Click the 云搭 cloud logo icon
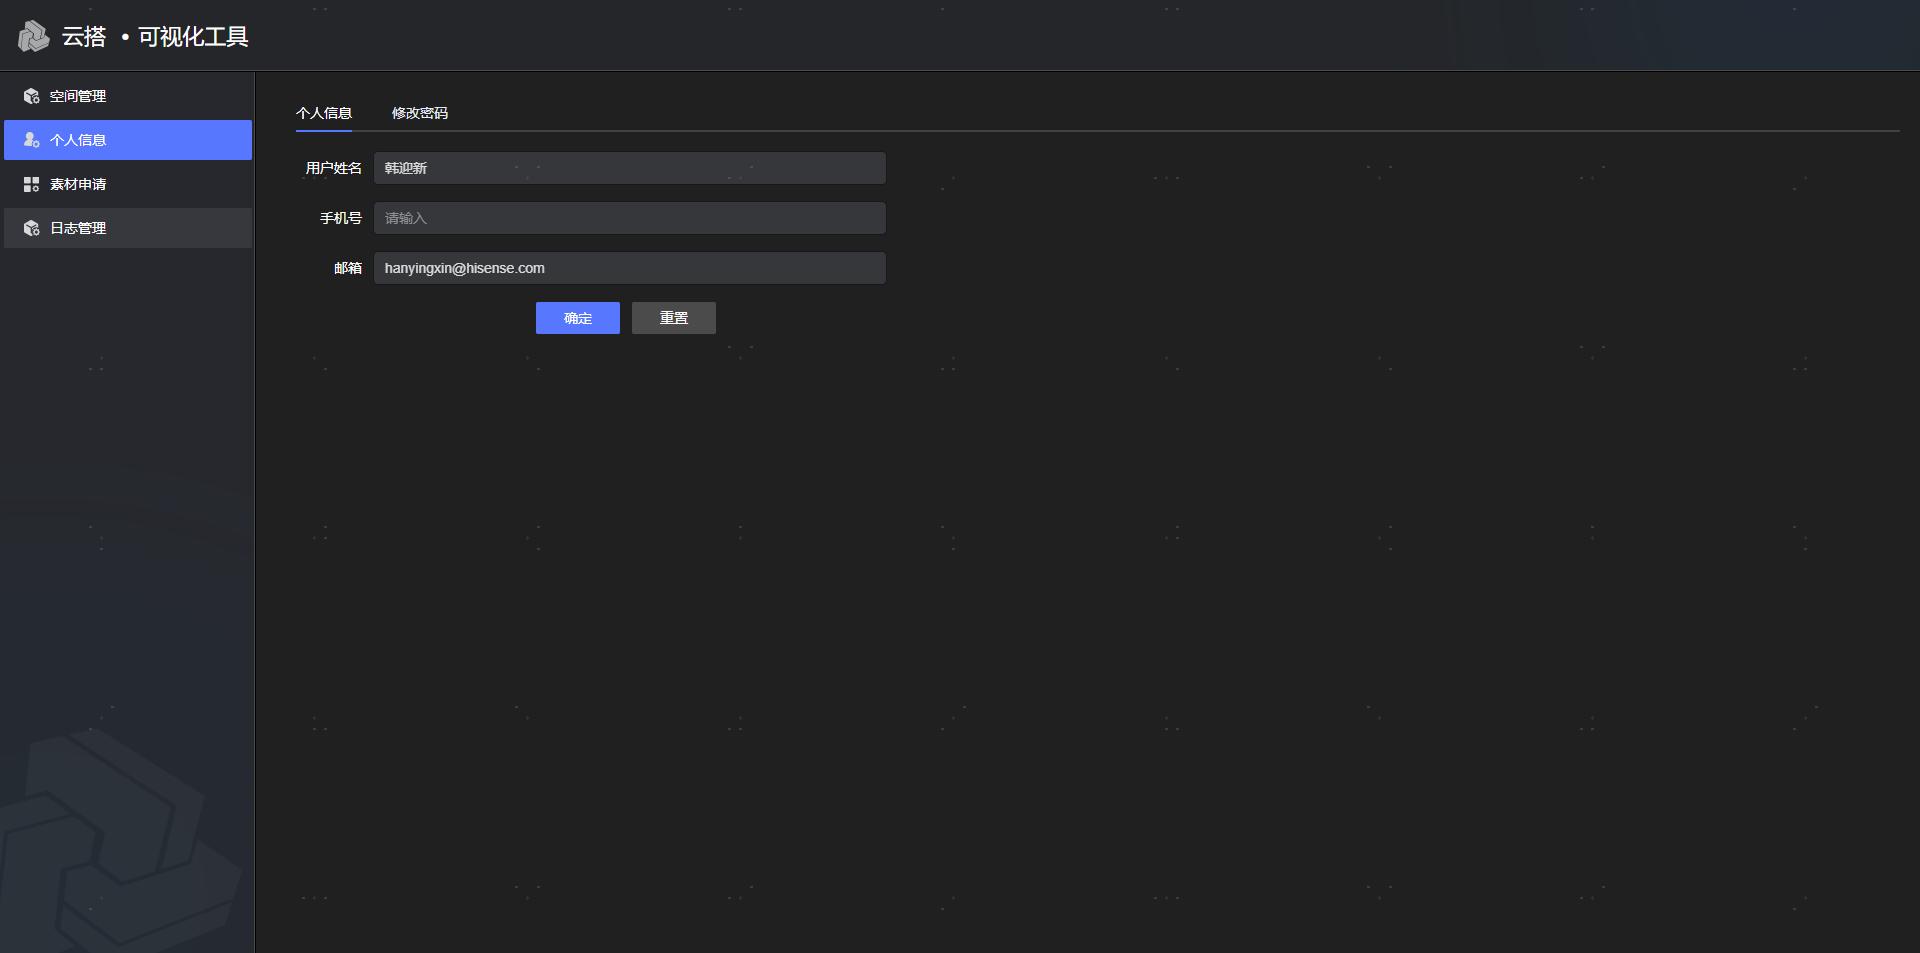 click(33, 36)
